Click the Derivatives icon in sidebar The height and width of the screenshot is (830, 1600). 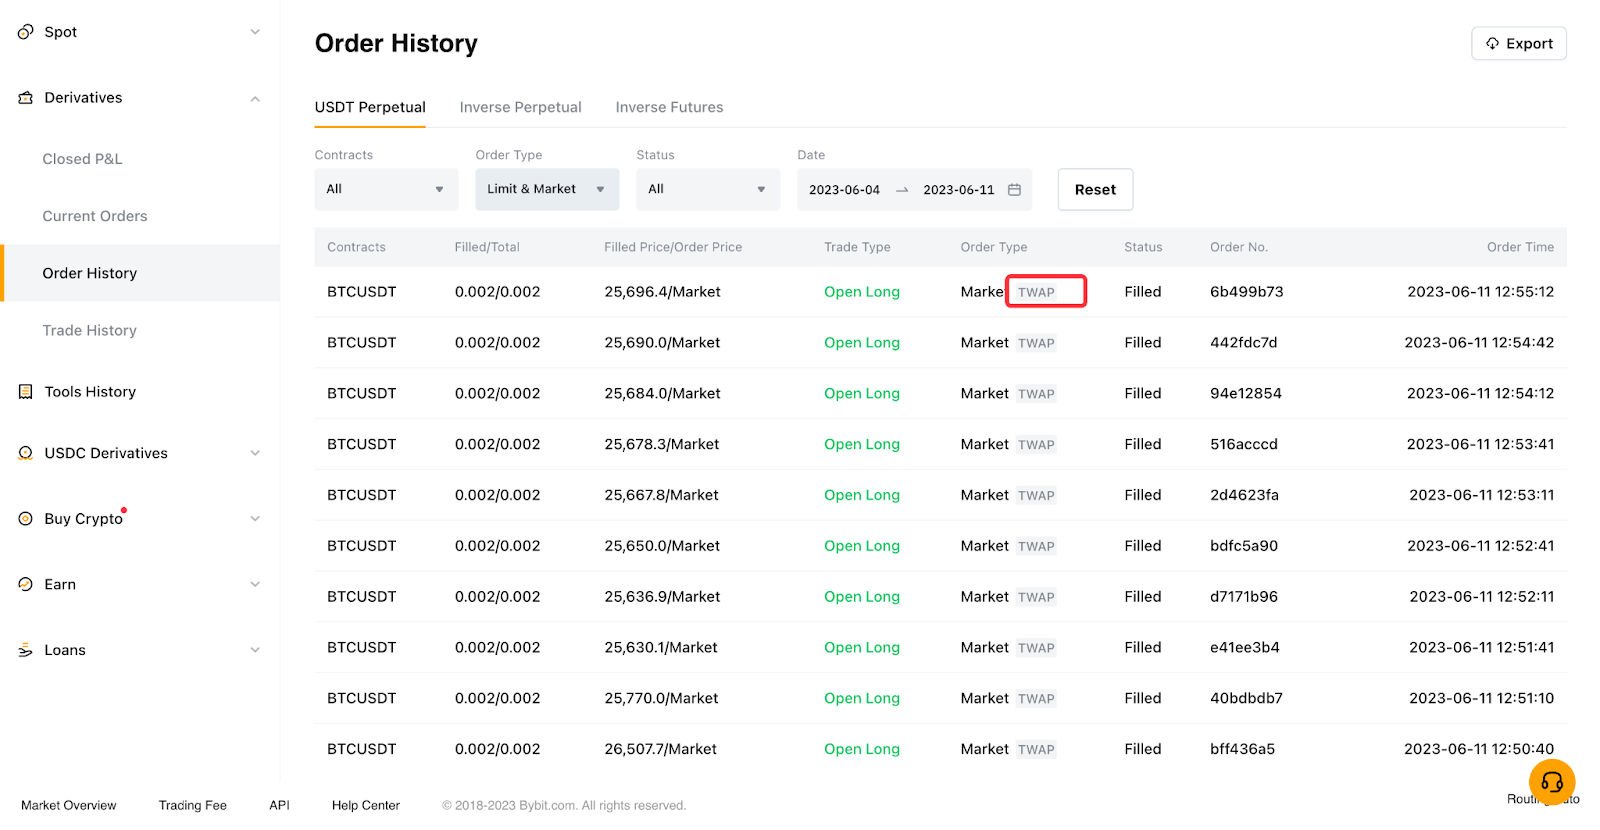26,98
